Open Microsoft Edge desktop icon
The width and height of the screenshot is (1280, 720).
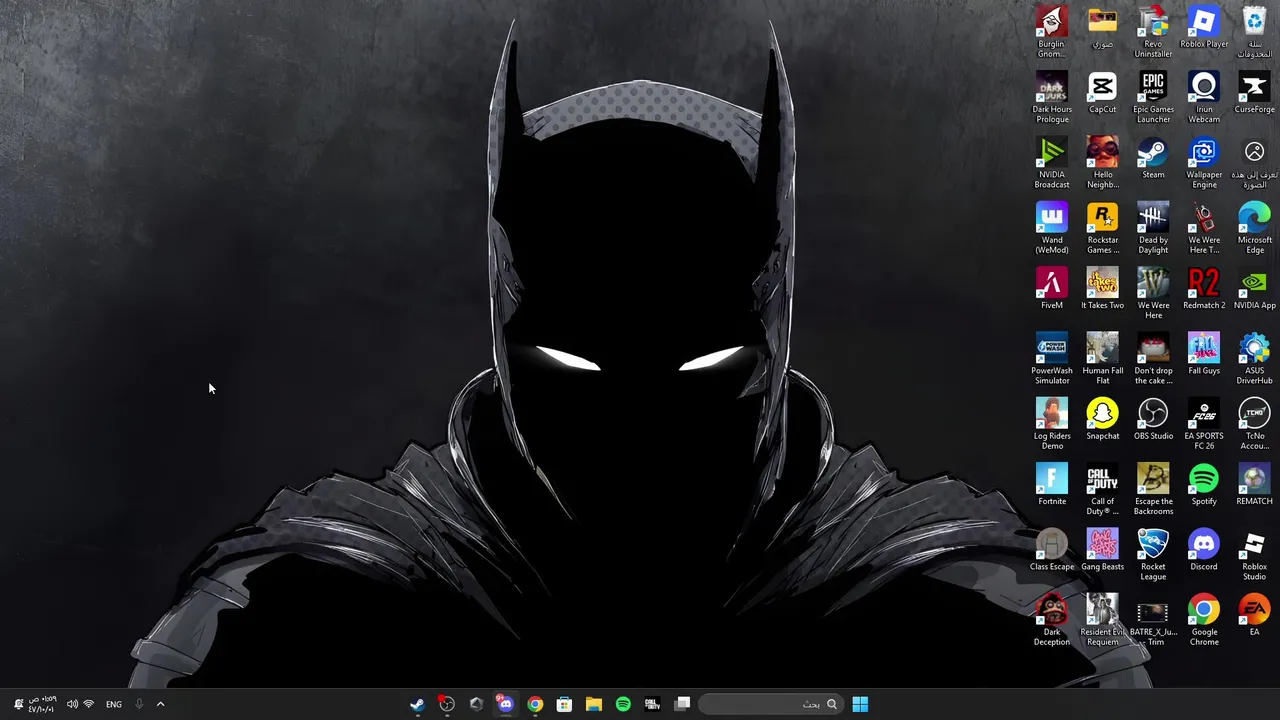(x=1254, y=228)
